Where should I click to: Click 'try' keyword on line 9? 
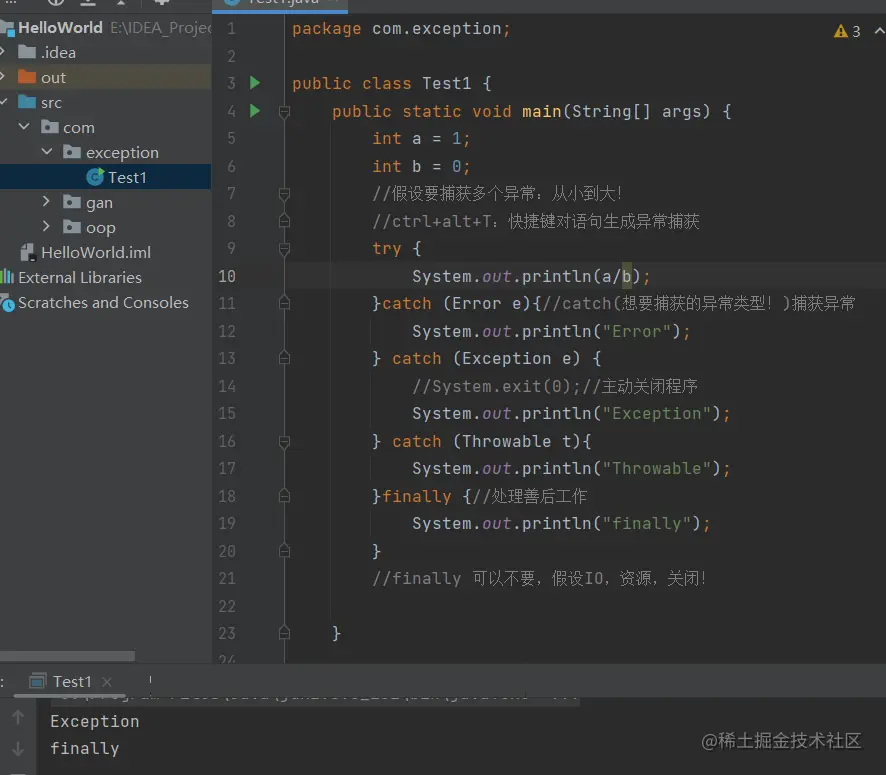(386, 249)
